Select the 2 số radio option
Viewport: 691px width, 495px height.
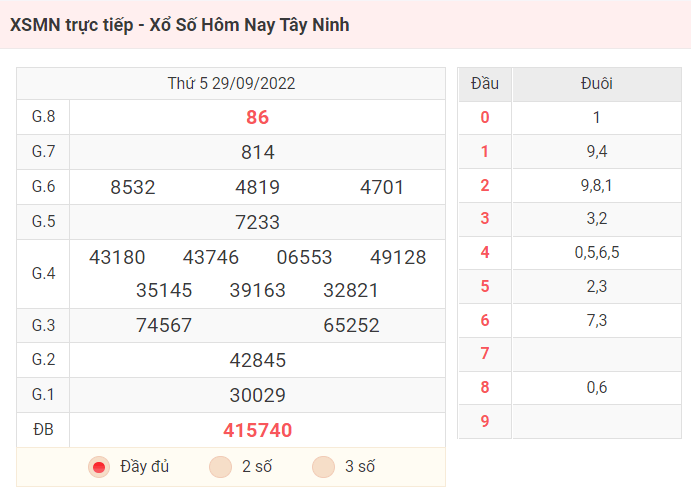click(221, 467)
